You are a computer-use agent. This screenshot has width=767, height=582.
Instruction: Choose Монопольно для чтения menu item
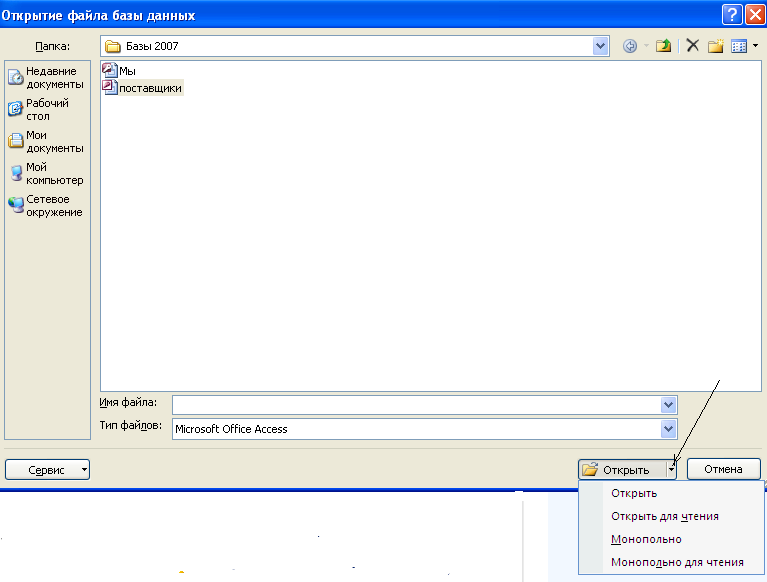click(671, 562)
